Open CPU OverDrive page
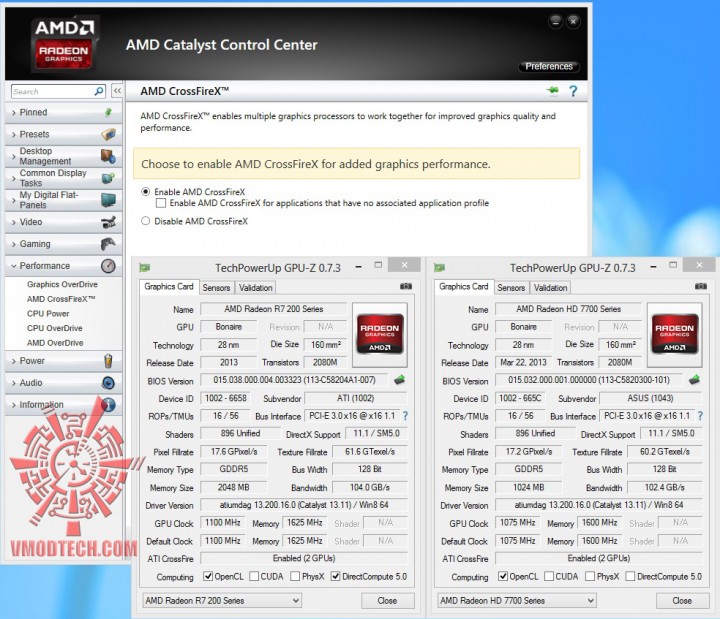The height and width of the screenshot is (619, 720). 55,328
